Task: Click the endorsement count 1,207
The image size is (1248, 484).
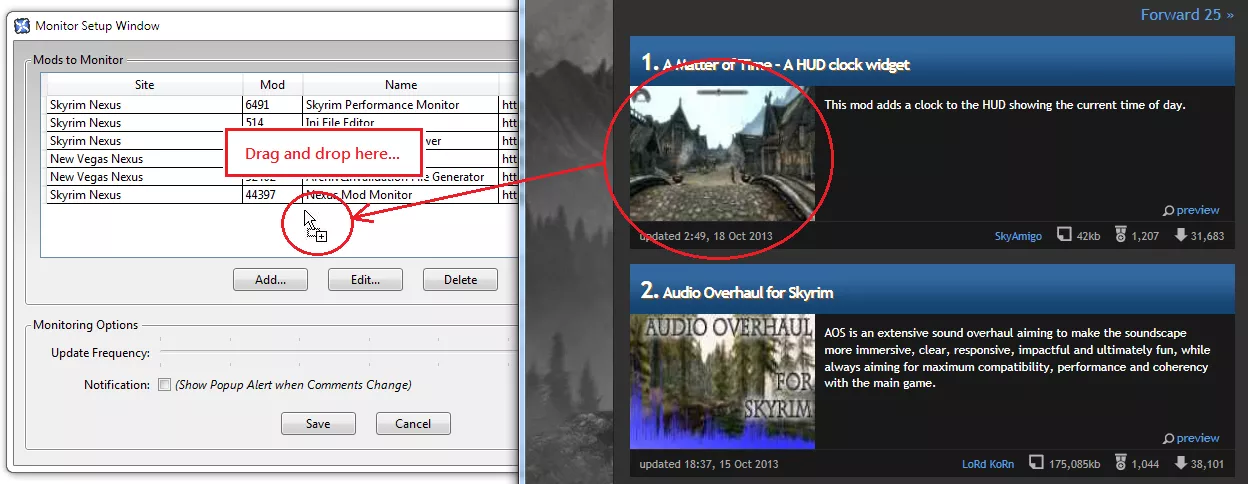Action: tap(1145, 237)
